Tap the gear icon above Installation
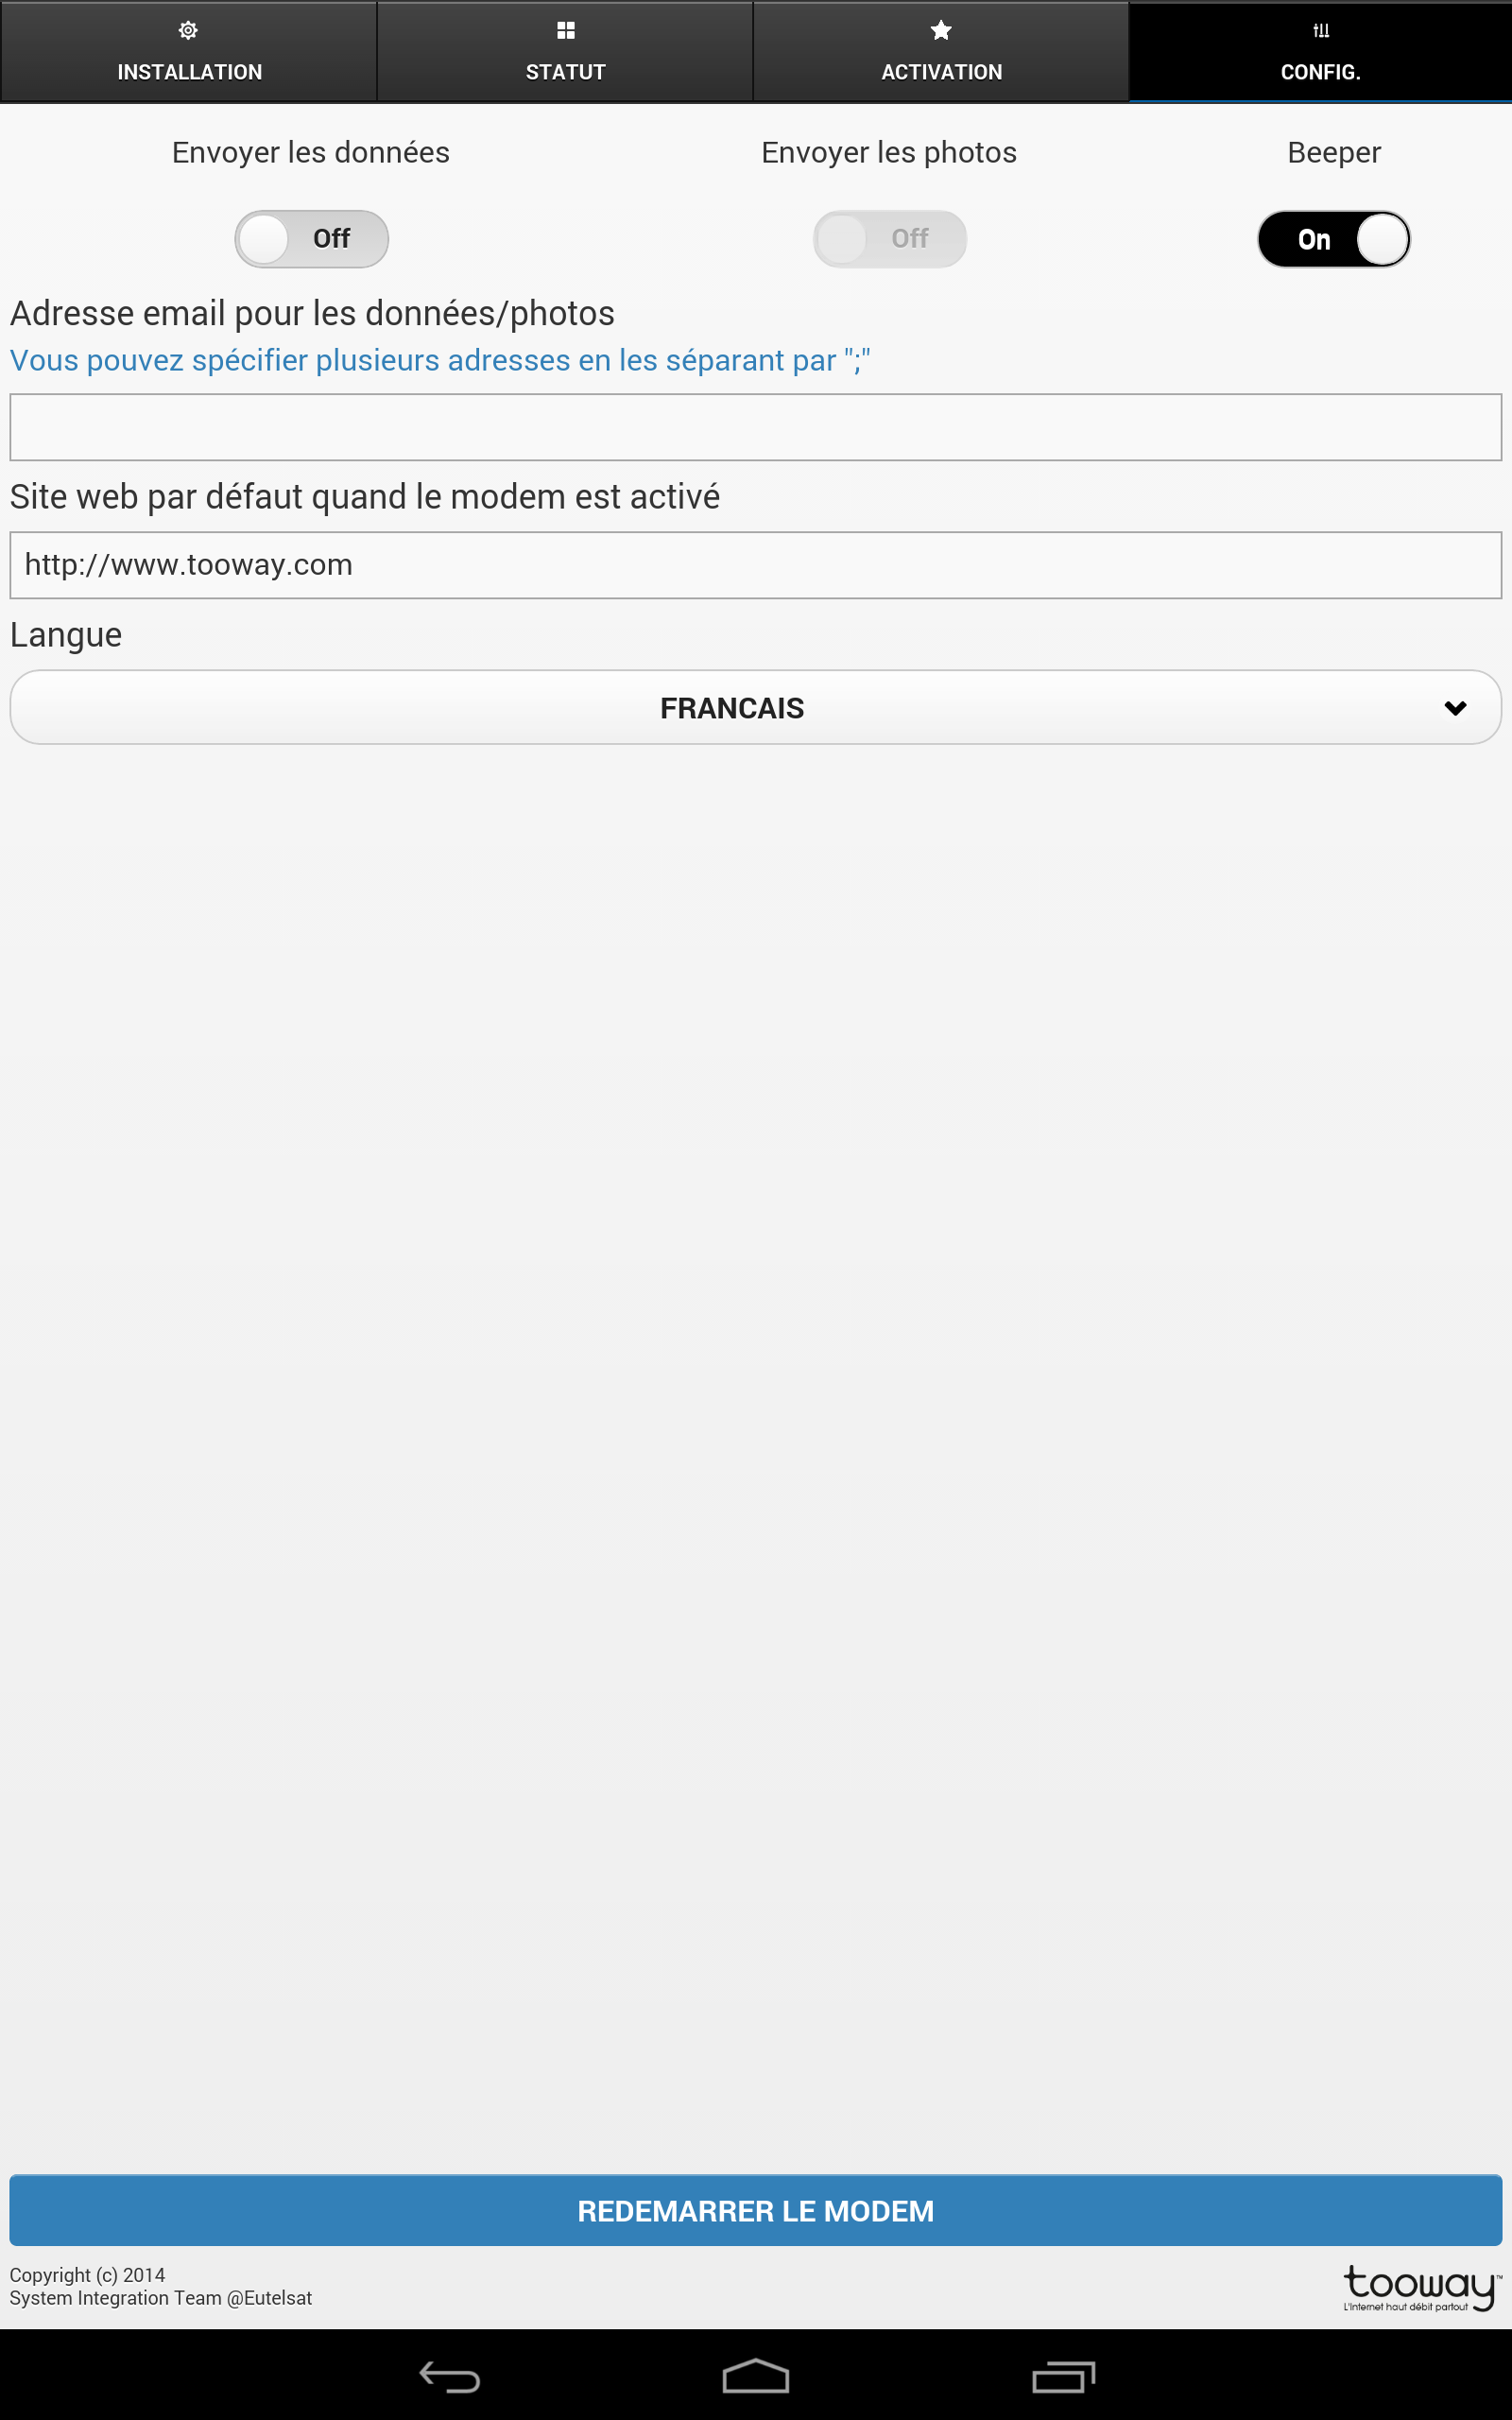This screenshot has width=1512, height=2420. pyautogui.click(x=188, y=31)
